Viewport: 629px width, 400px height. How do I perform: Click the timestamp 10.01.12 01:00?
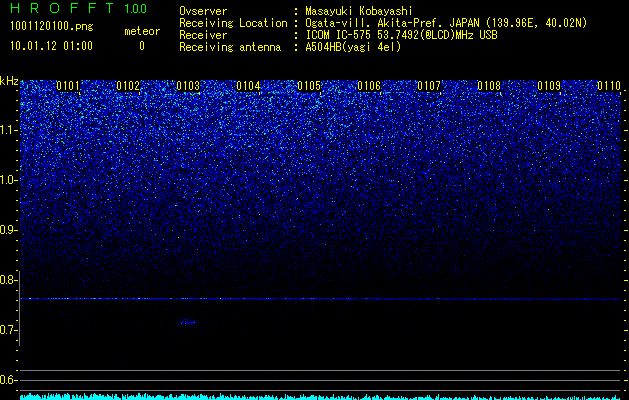point(51,46)
